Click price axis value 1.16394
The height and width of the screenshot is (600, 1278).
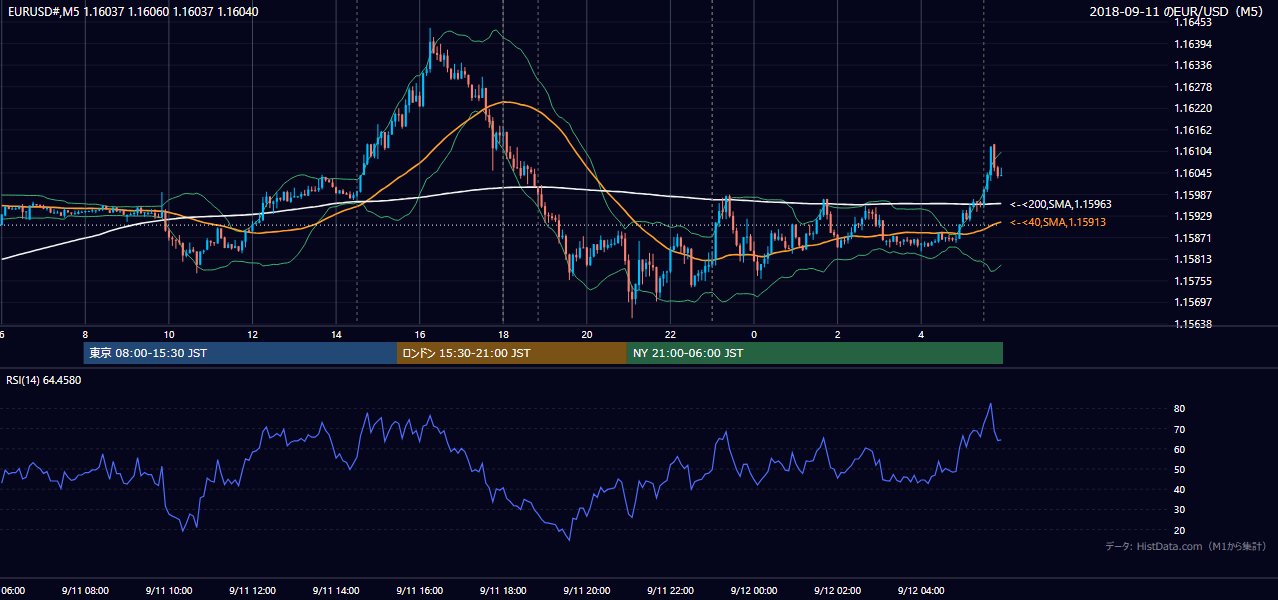(x=1192, y=44)
